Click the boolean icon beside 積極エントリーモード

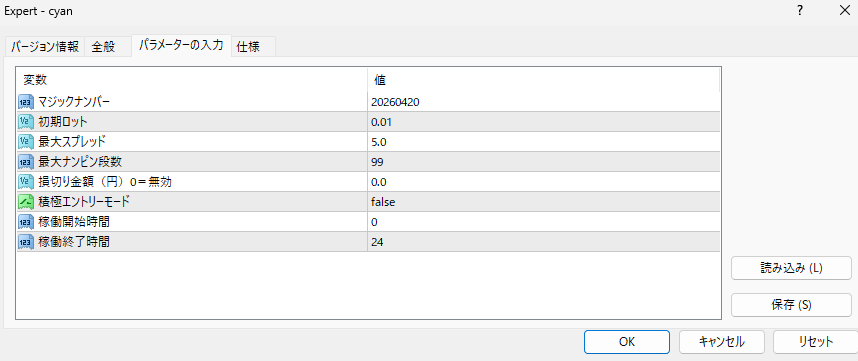pos(26,201)
